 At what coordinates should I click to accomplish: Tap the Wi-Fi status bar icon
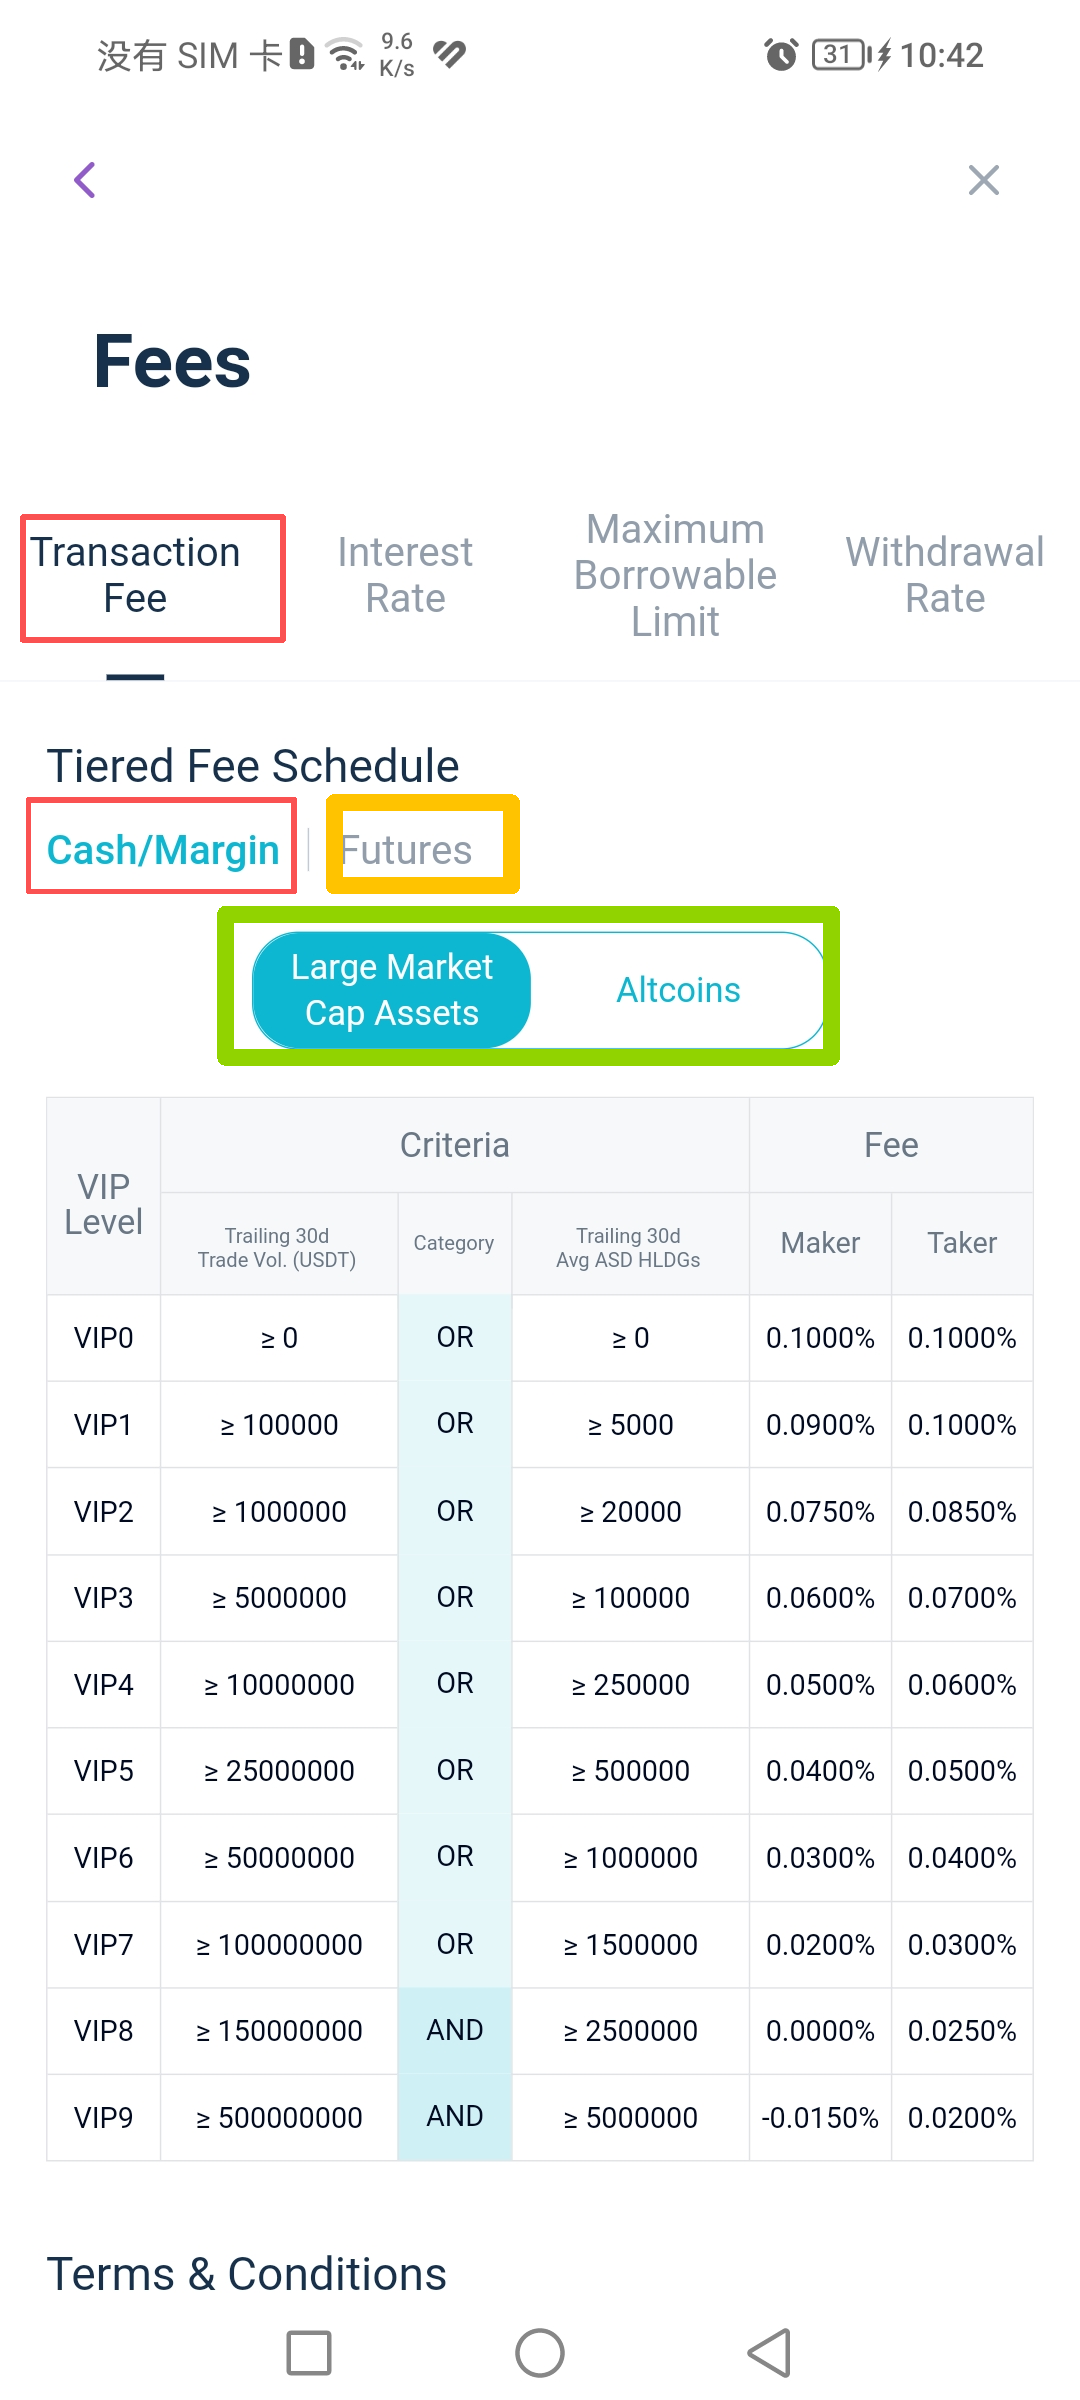tap(346, 54)
